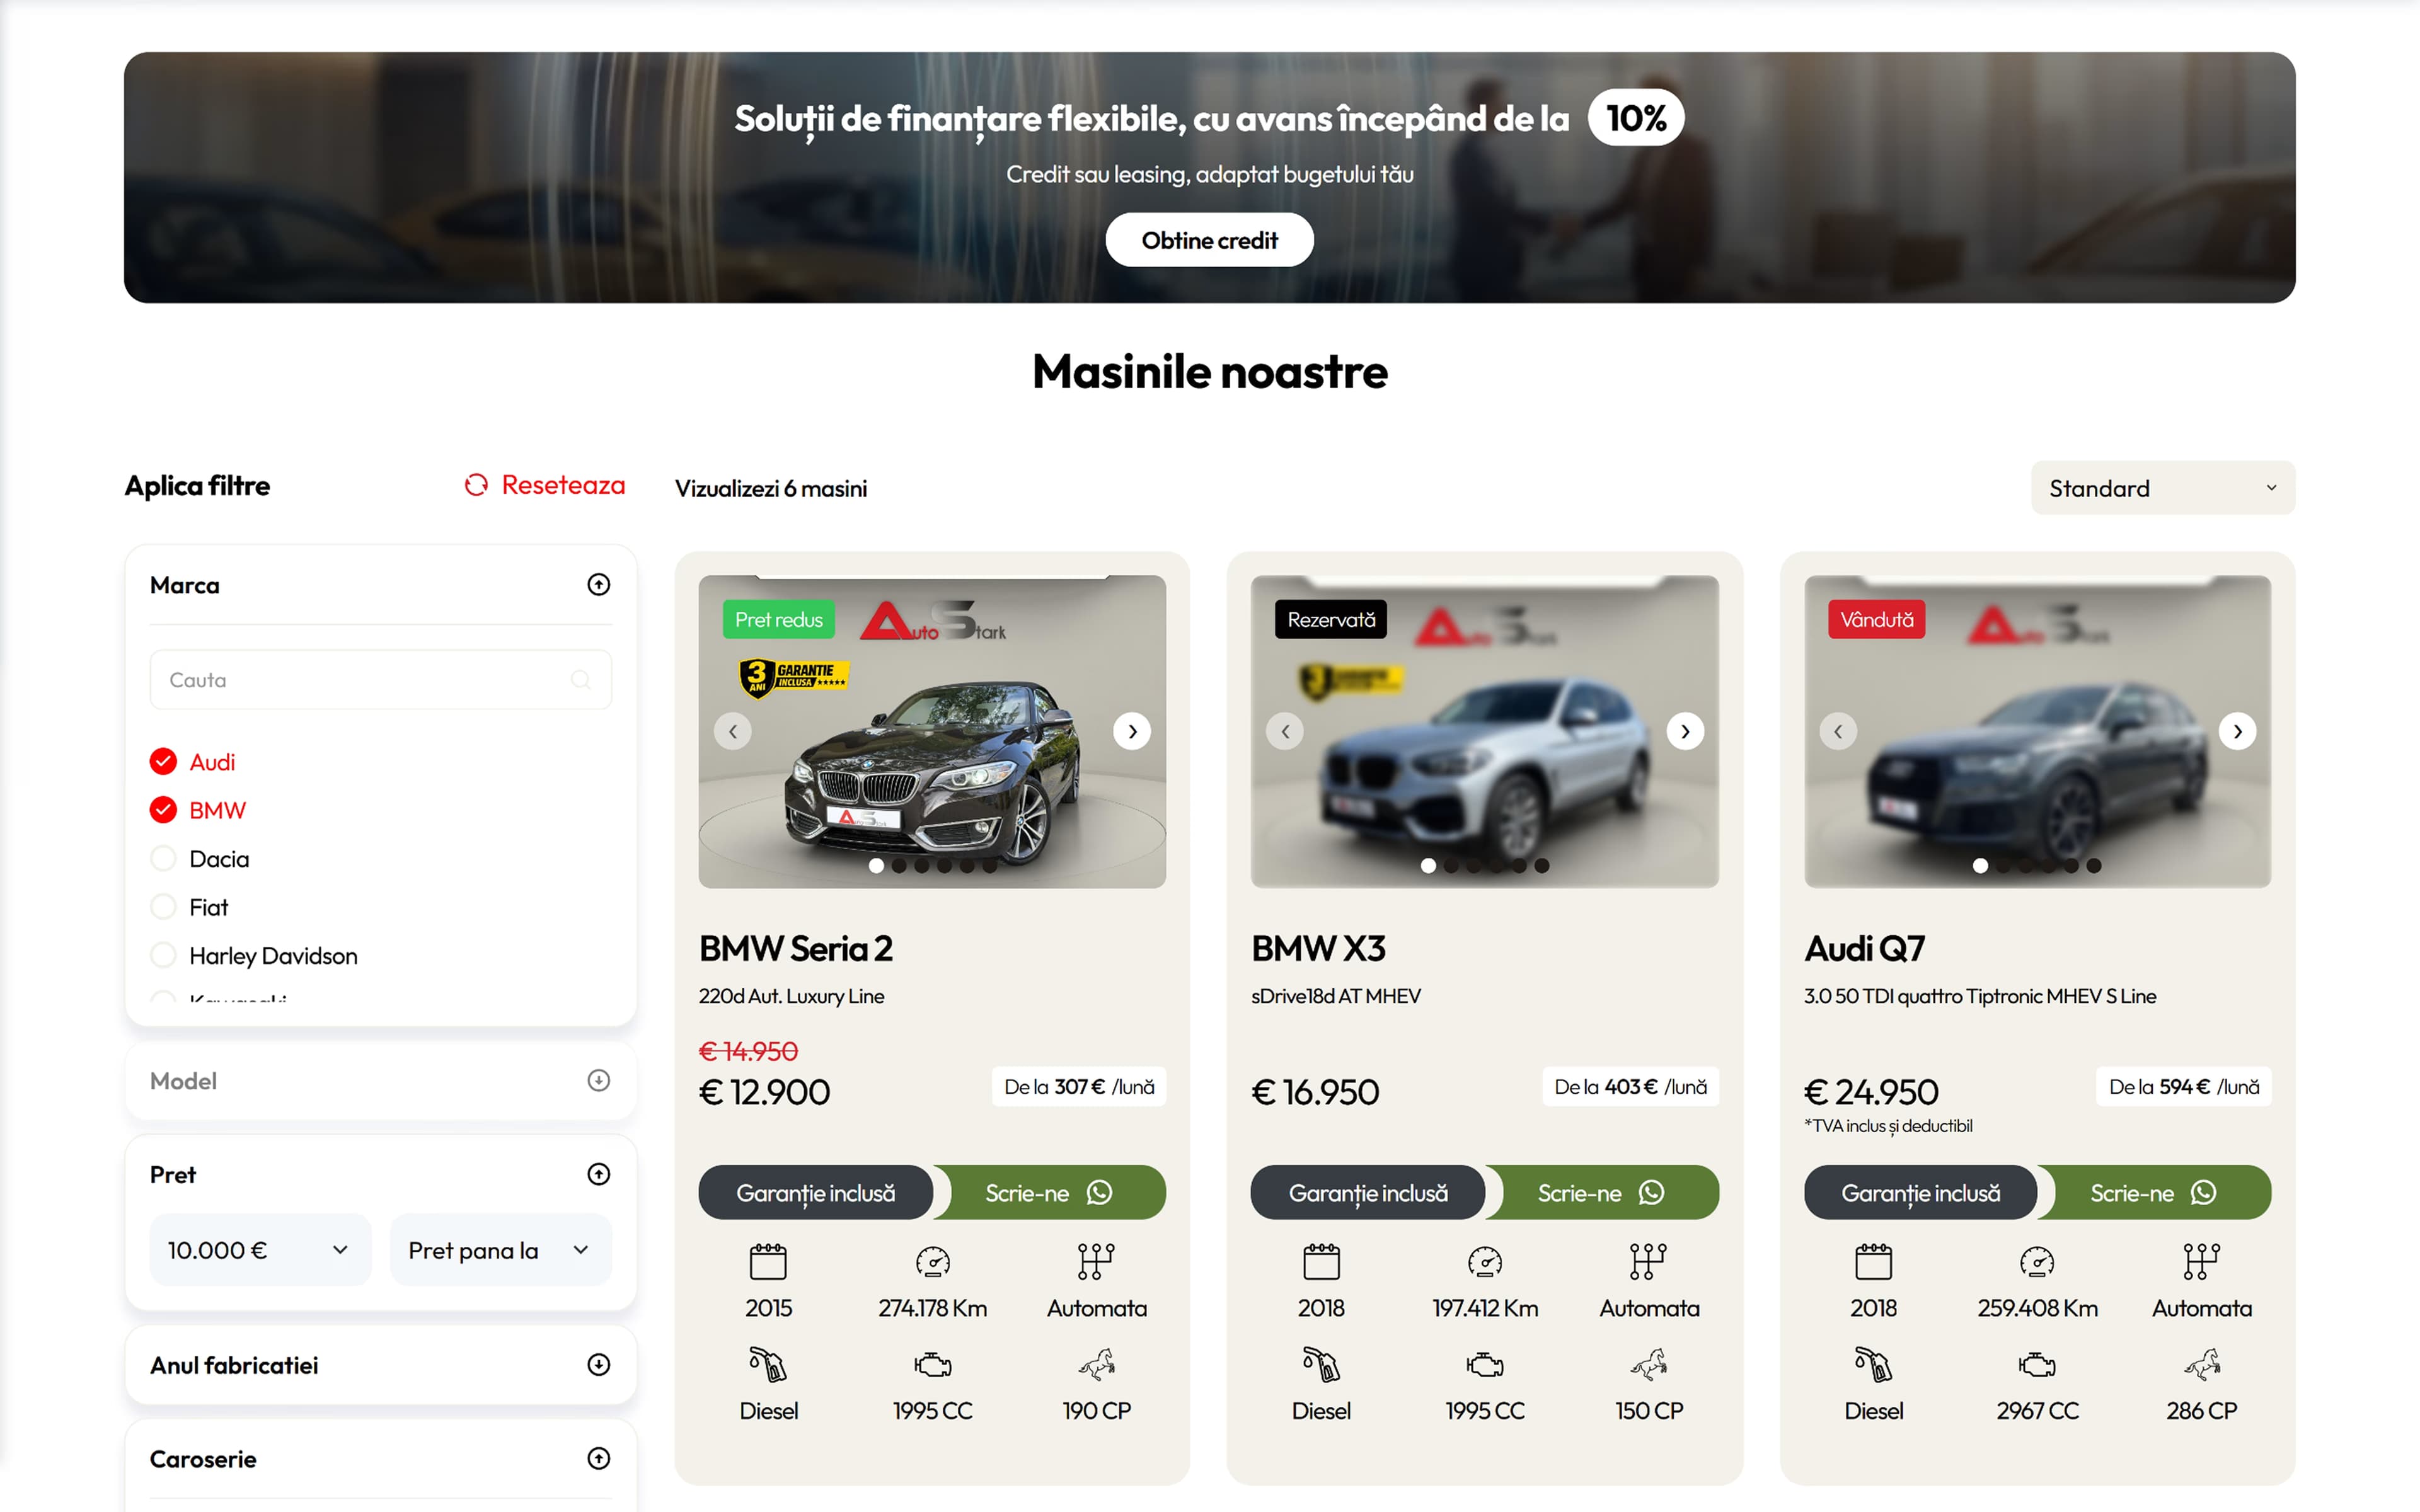This screenshot has height=1512, width=2420.
Task: Click odometer icon above 197.412 Km
Action: tap(1485, 1262)
